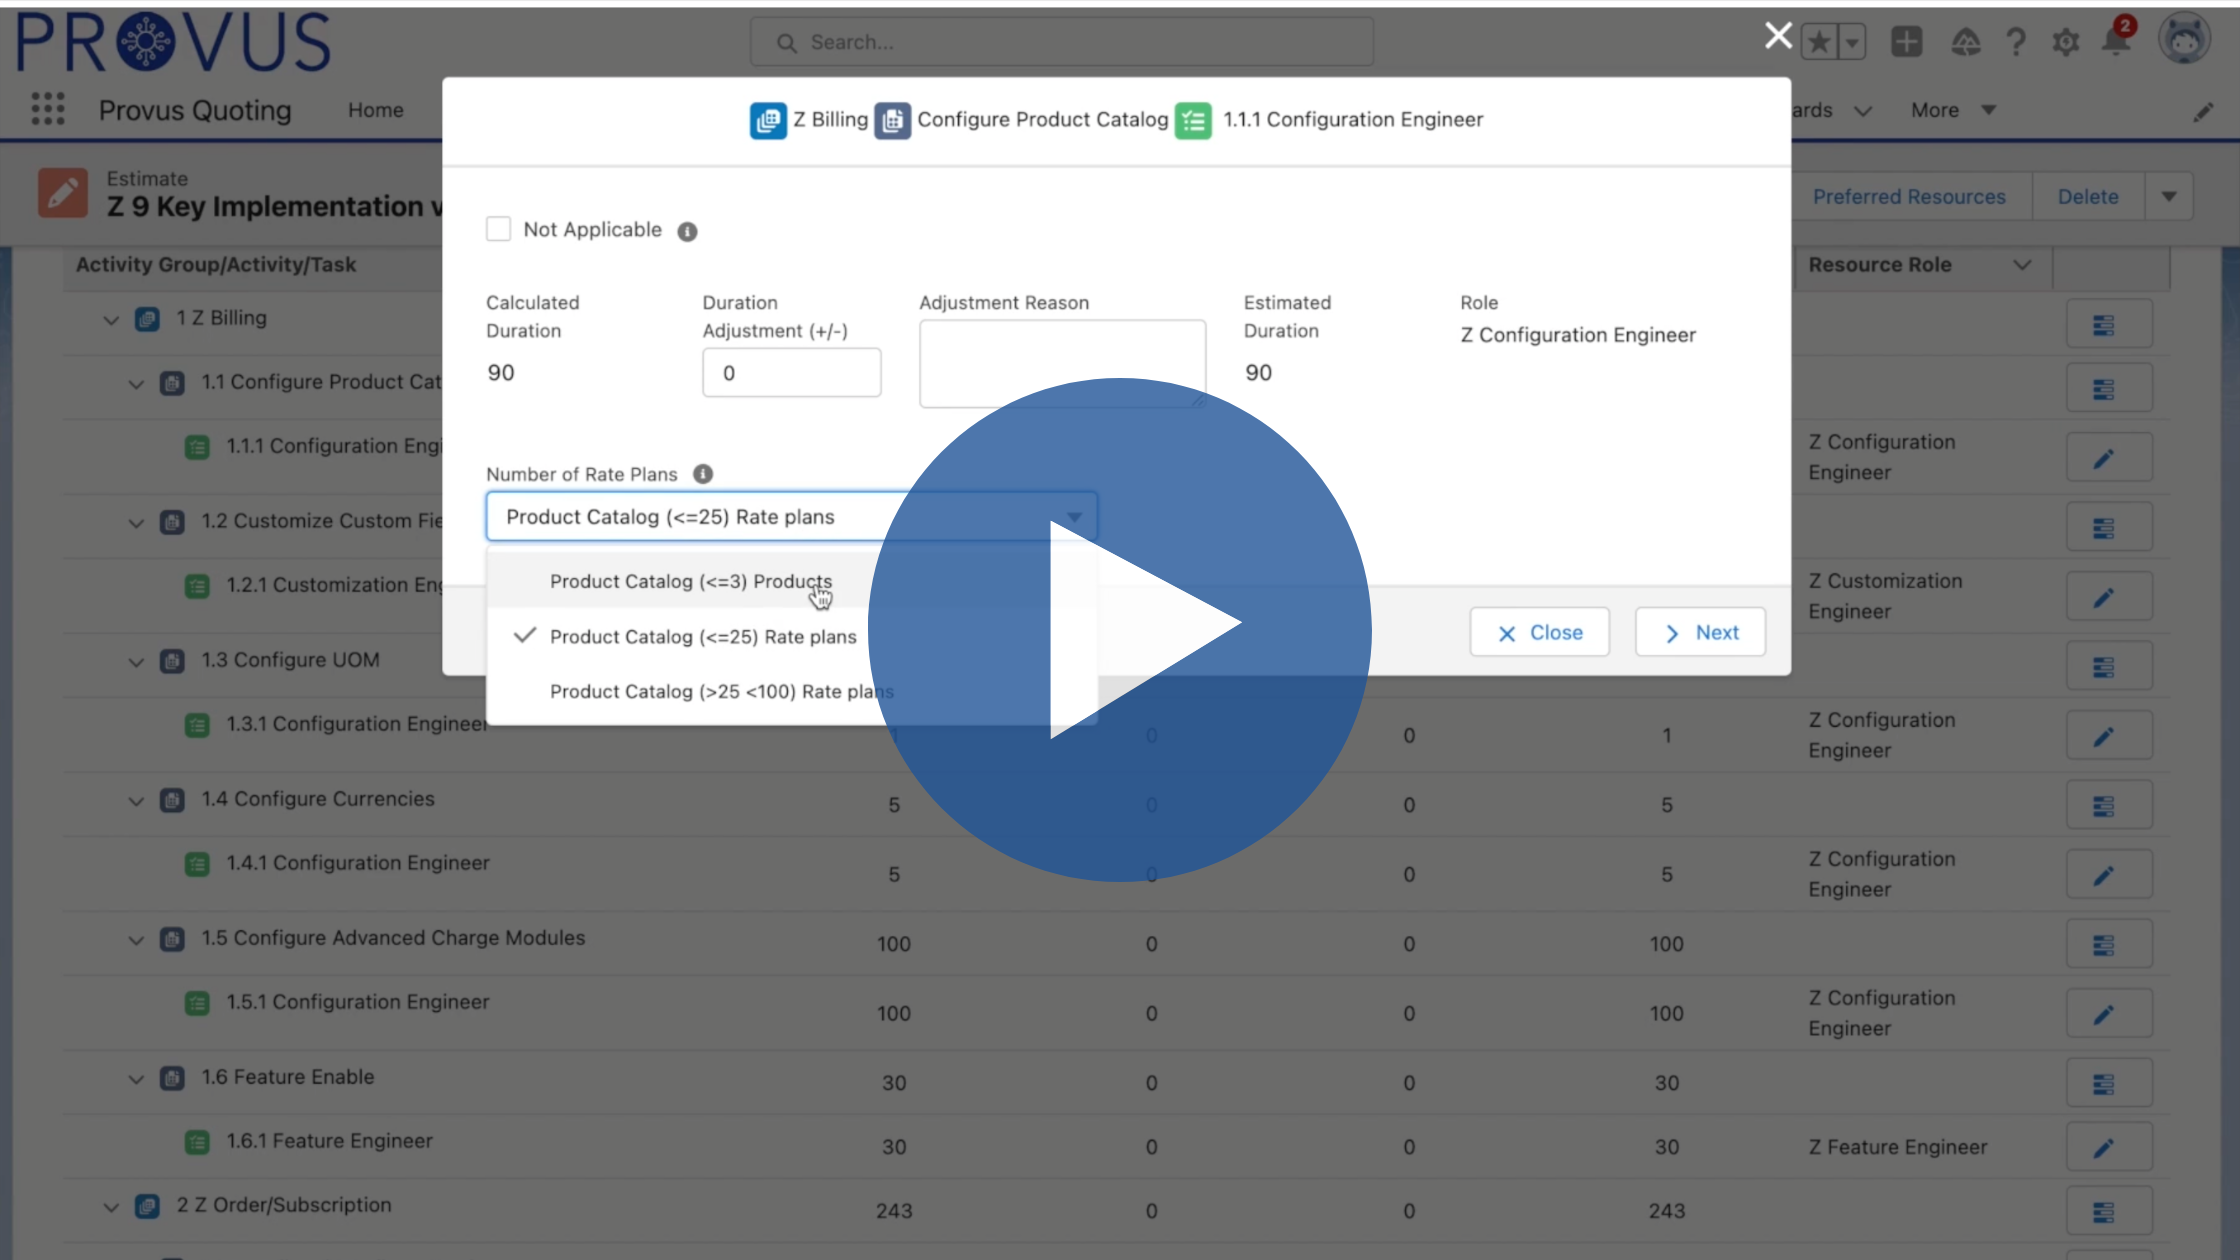Click the Duration Adjustment input field
2240x1260 pixels.
coord(791,371)
